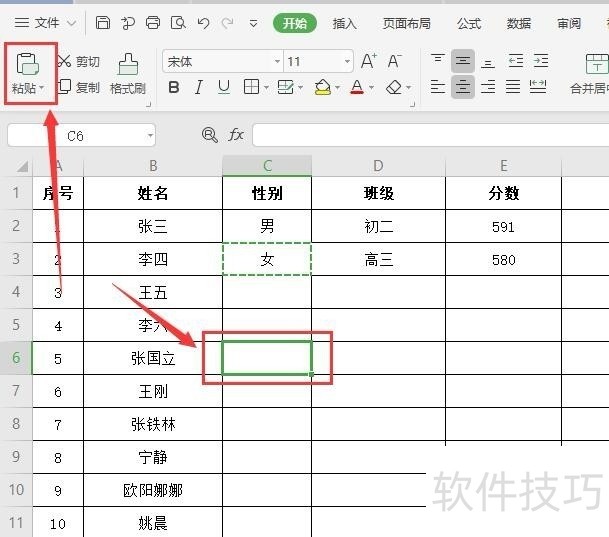
Task: Toggle top vertical alignment
Action: (x=438, y=61)
